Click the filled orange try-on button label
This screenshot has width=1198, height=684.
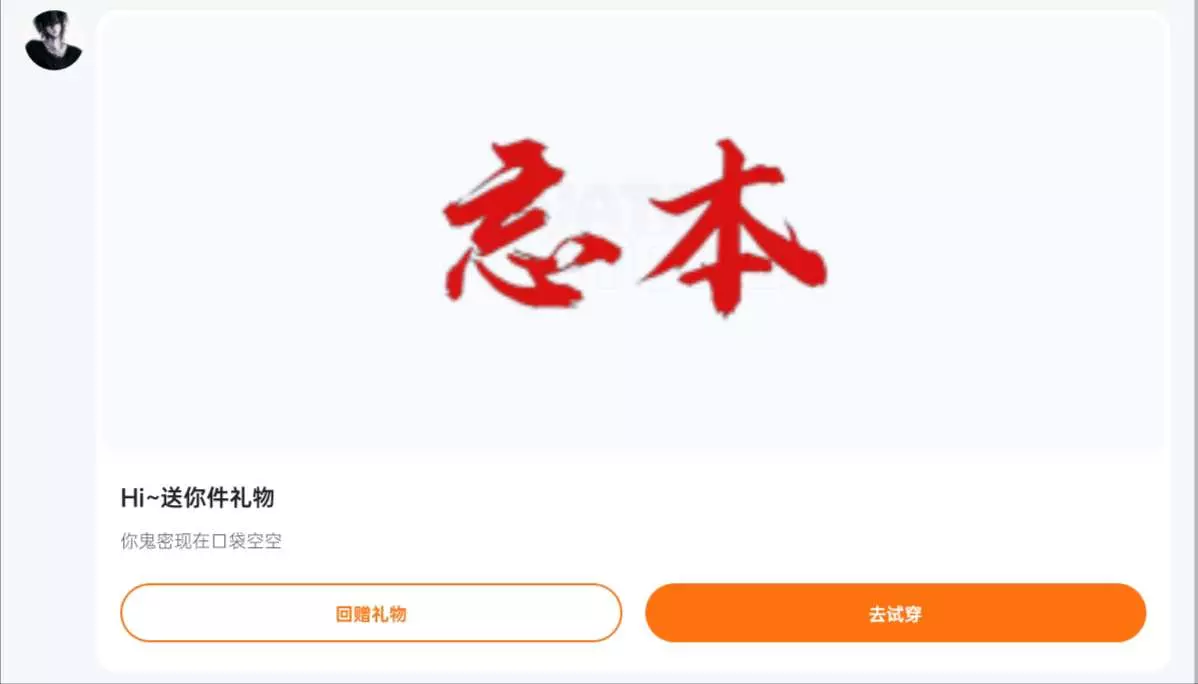tap(895, 614)
